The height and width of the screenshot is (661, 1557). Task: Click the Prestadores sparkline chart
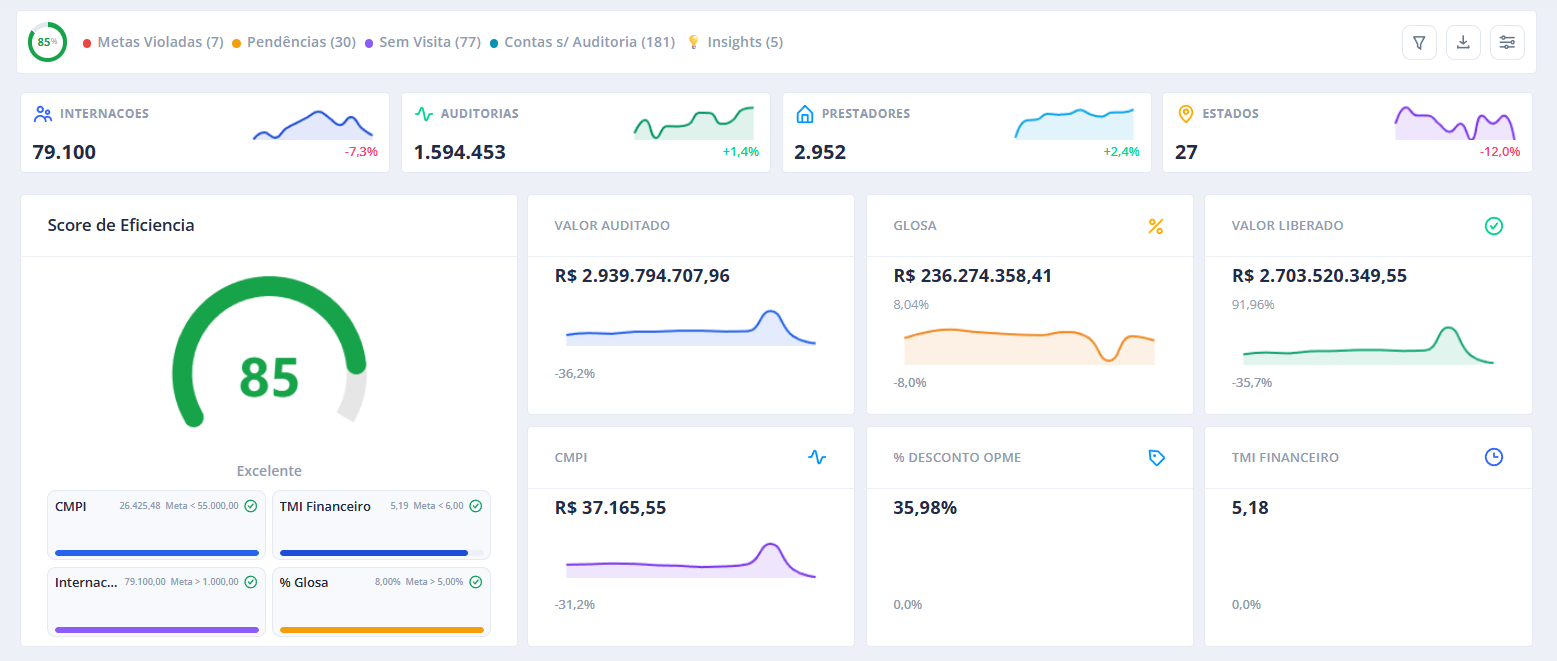(x=1074, y=123)
